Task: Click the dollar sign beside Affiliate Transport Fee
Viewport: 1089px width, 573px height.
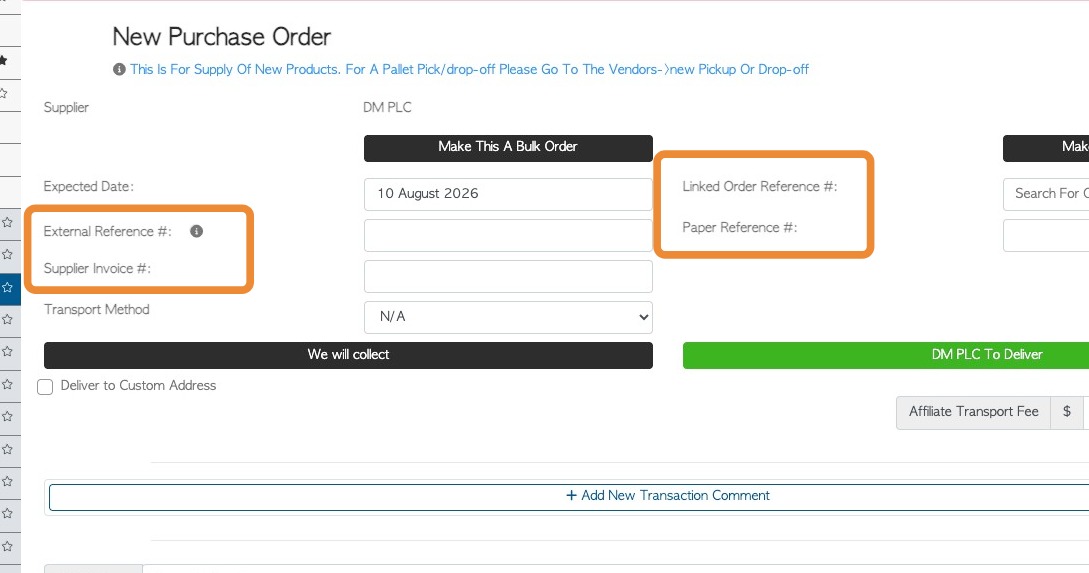Action: (1067, 412)
